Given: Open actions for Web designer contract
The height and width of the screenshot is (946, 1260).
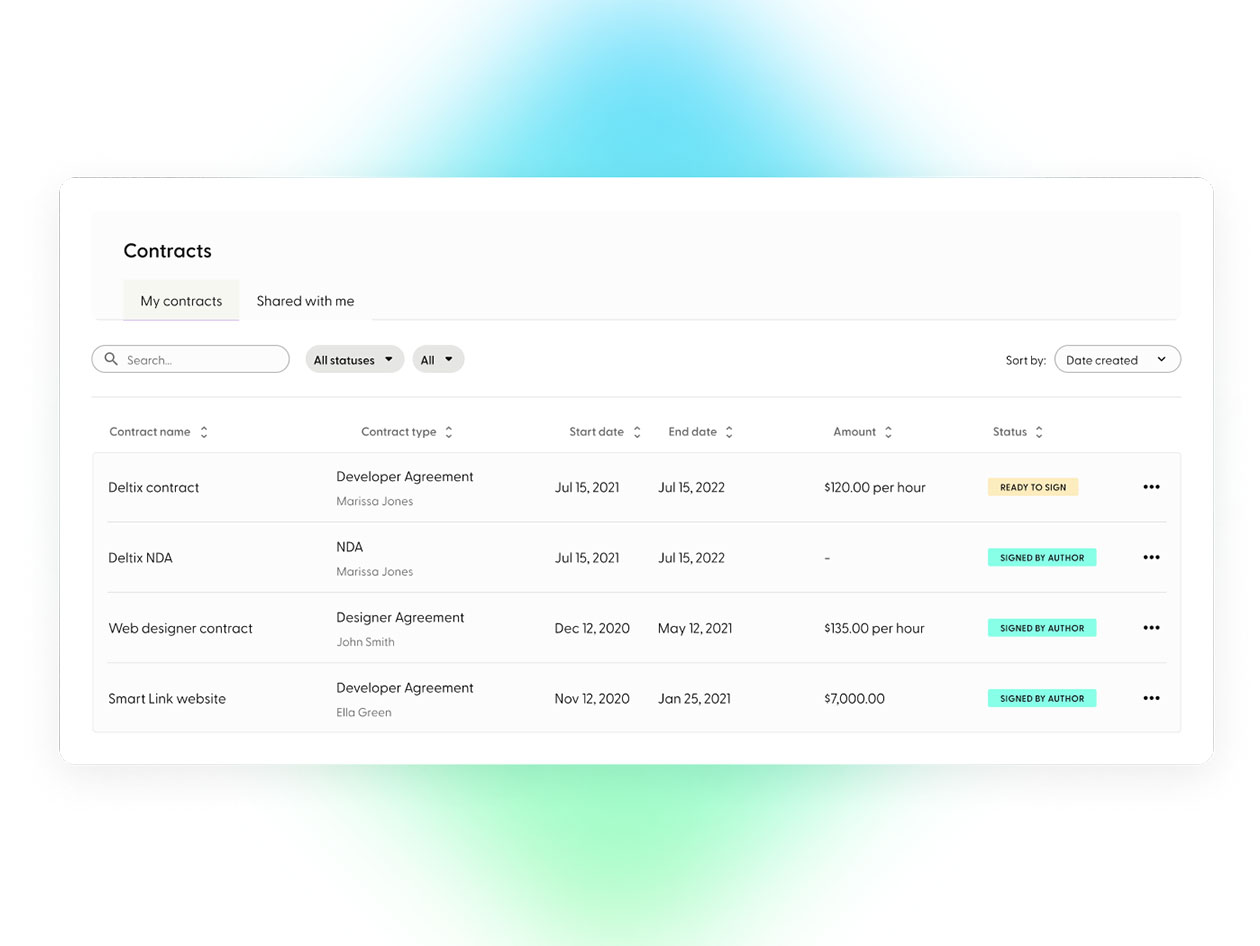Looking at the screenshot, I should click(1151, 628).
